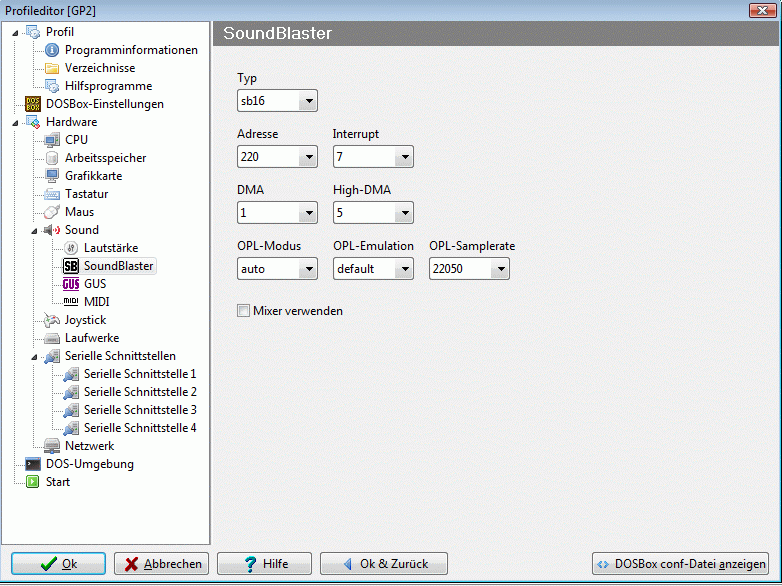
Task: Click the green Start play icon
Action: 33,482
